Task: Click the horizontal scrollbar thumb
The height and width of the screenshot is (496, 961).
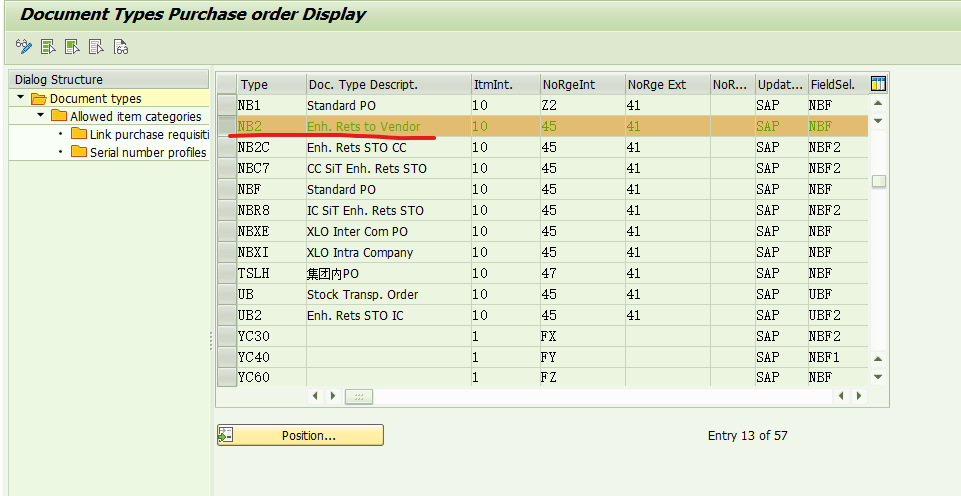Action: point(359,397)
